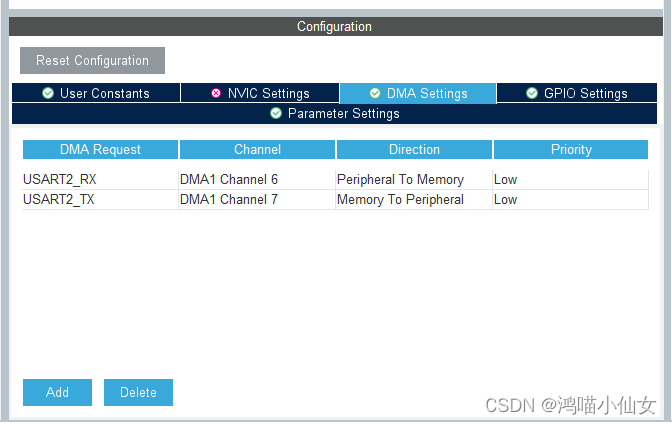Click the DMA1 Channel 6 cell
Screen dimensions: 672x424
[257, 180]
